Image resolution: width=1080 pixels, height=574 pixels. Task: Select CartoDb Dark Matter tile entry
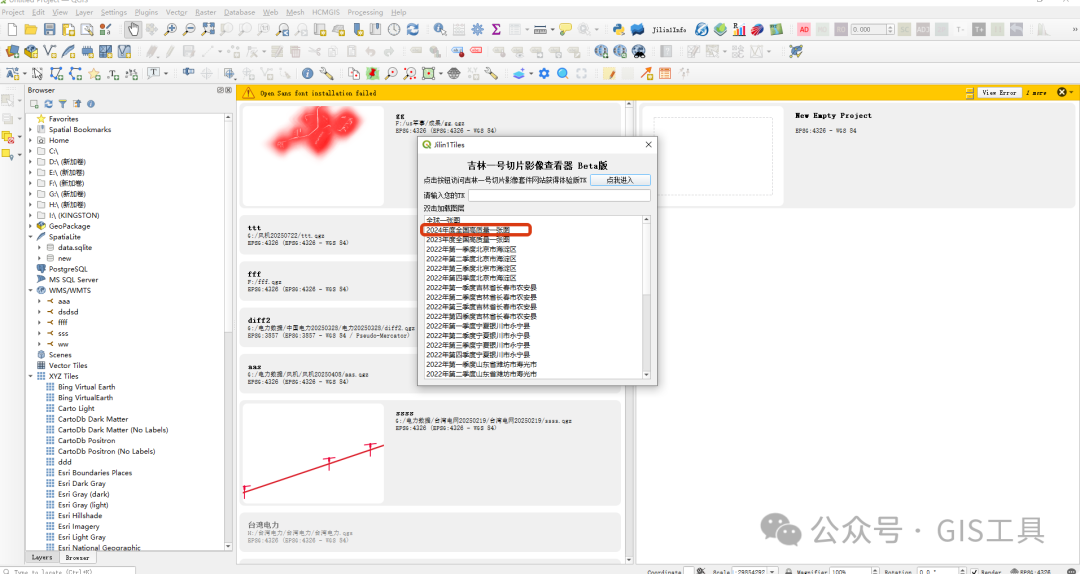point(93,419)
